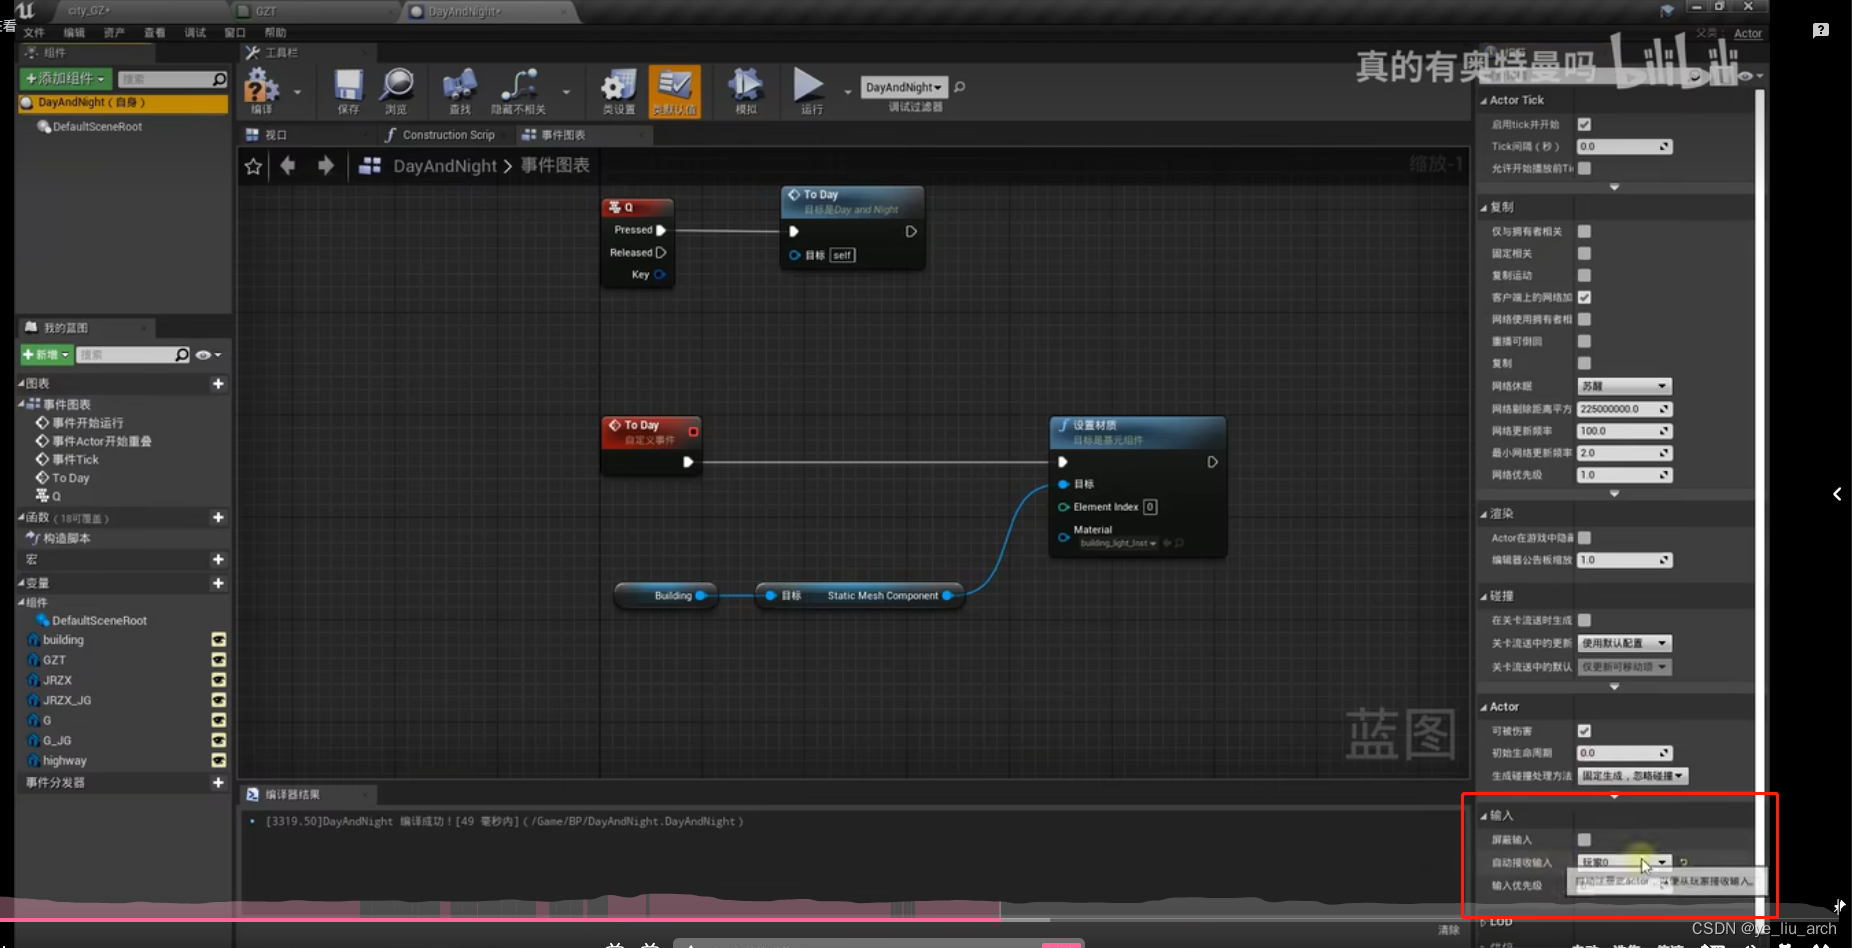Toggle the 客户端上的网络加载 checkbox
This screenshot has width=1852, height=948.
tap(1584, 297)
